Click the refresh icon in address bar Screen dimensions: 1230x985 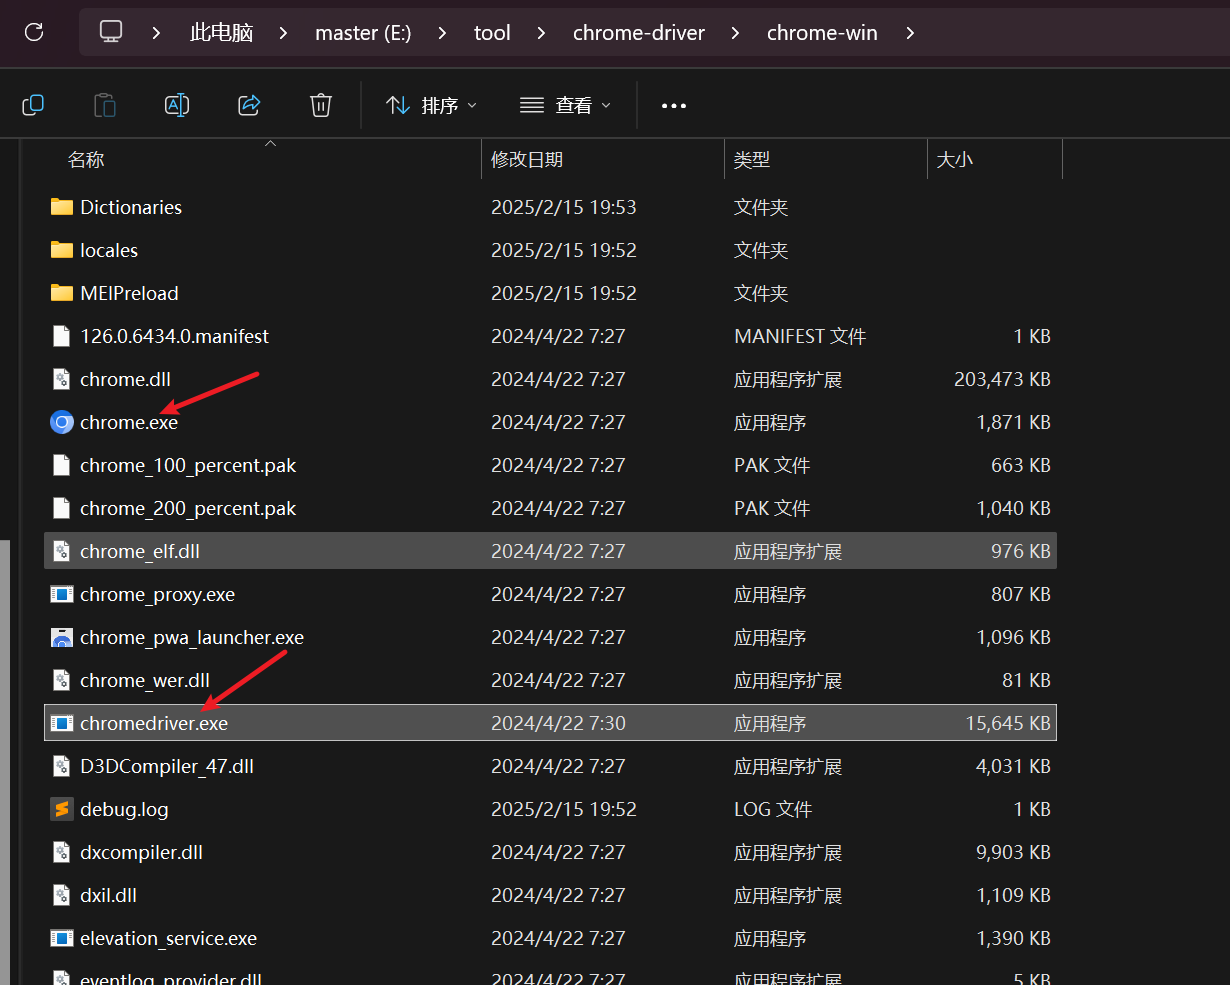(x=34, y=32)
